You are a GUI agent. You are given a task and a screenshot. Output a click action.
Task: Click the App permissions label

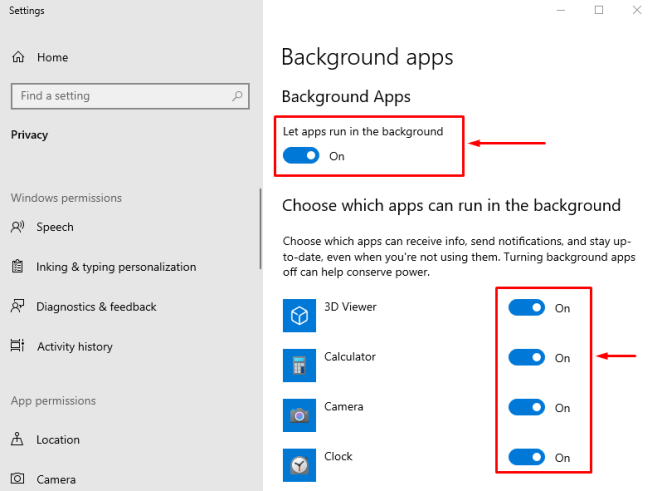pyautogui.click(x=53, y=401)
